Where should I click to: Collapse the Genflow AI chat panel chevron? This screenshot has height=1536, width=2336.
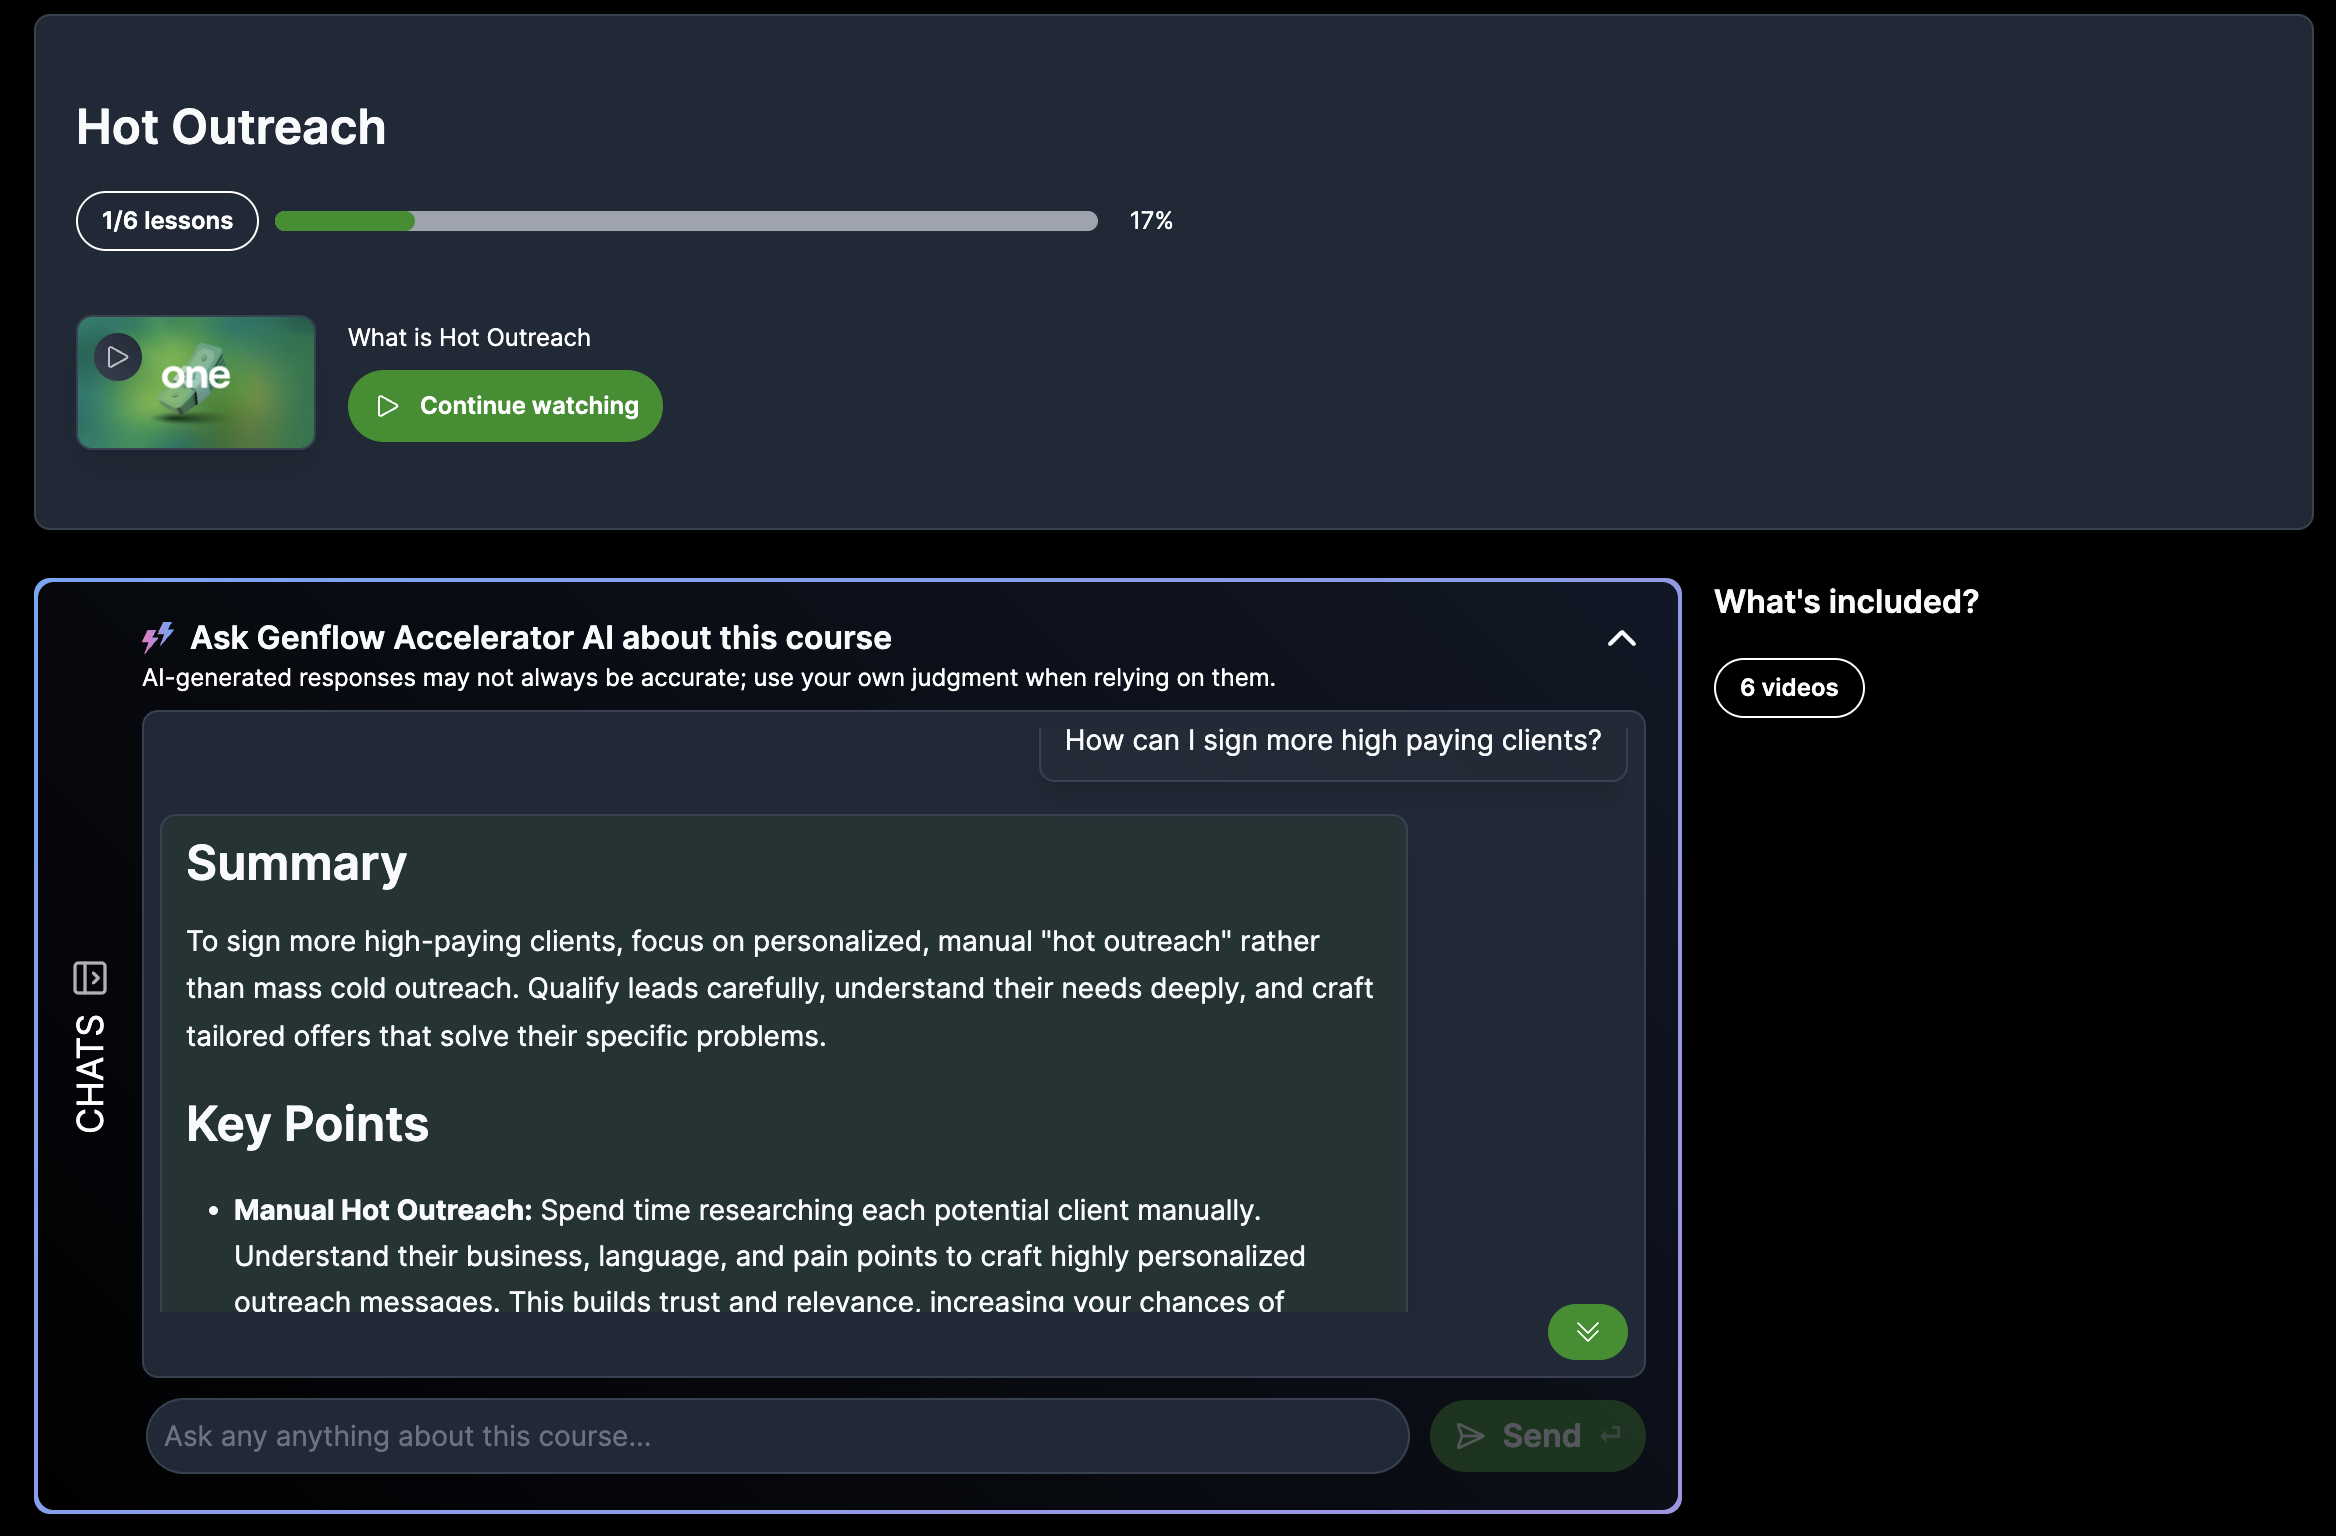pyautogui.click(x=1621, y=638)
